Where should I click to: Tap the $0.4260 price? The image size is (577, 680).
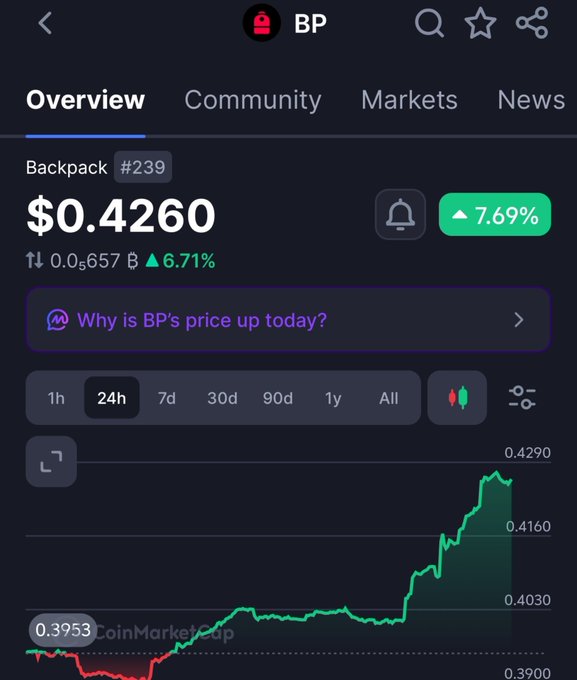tap(121, 215)
